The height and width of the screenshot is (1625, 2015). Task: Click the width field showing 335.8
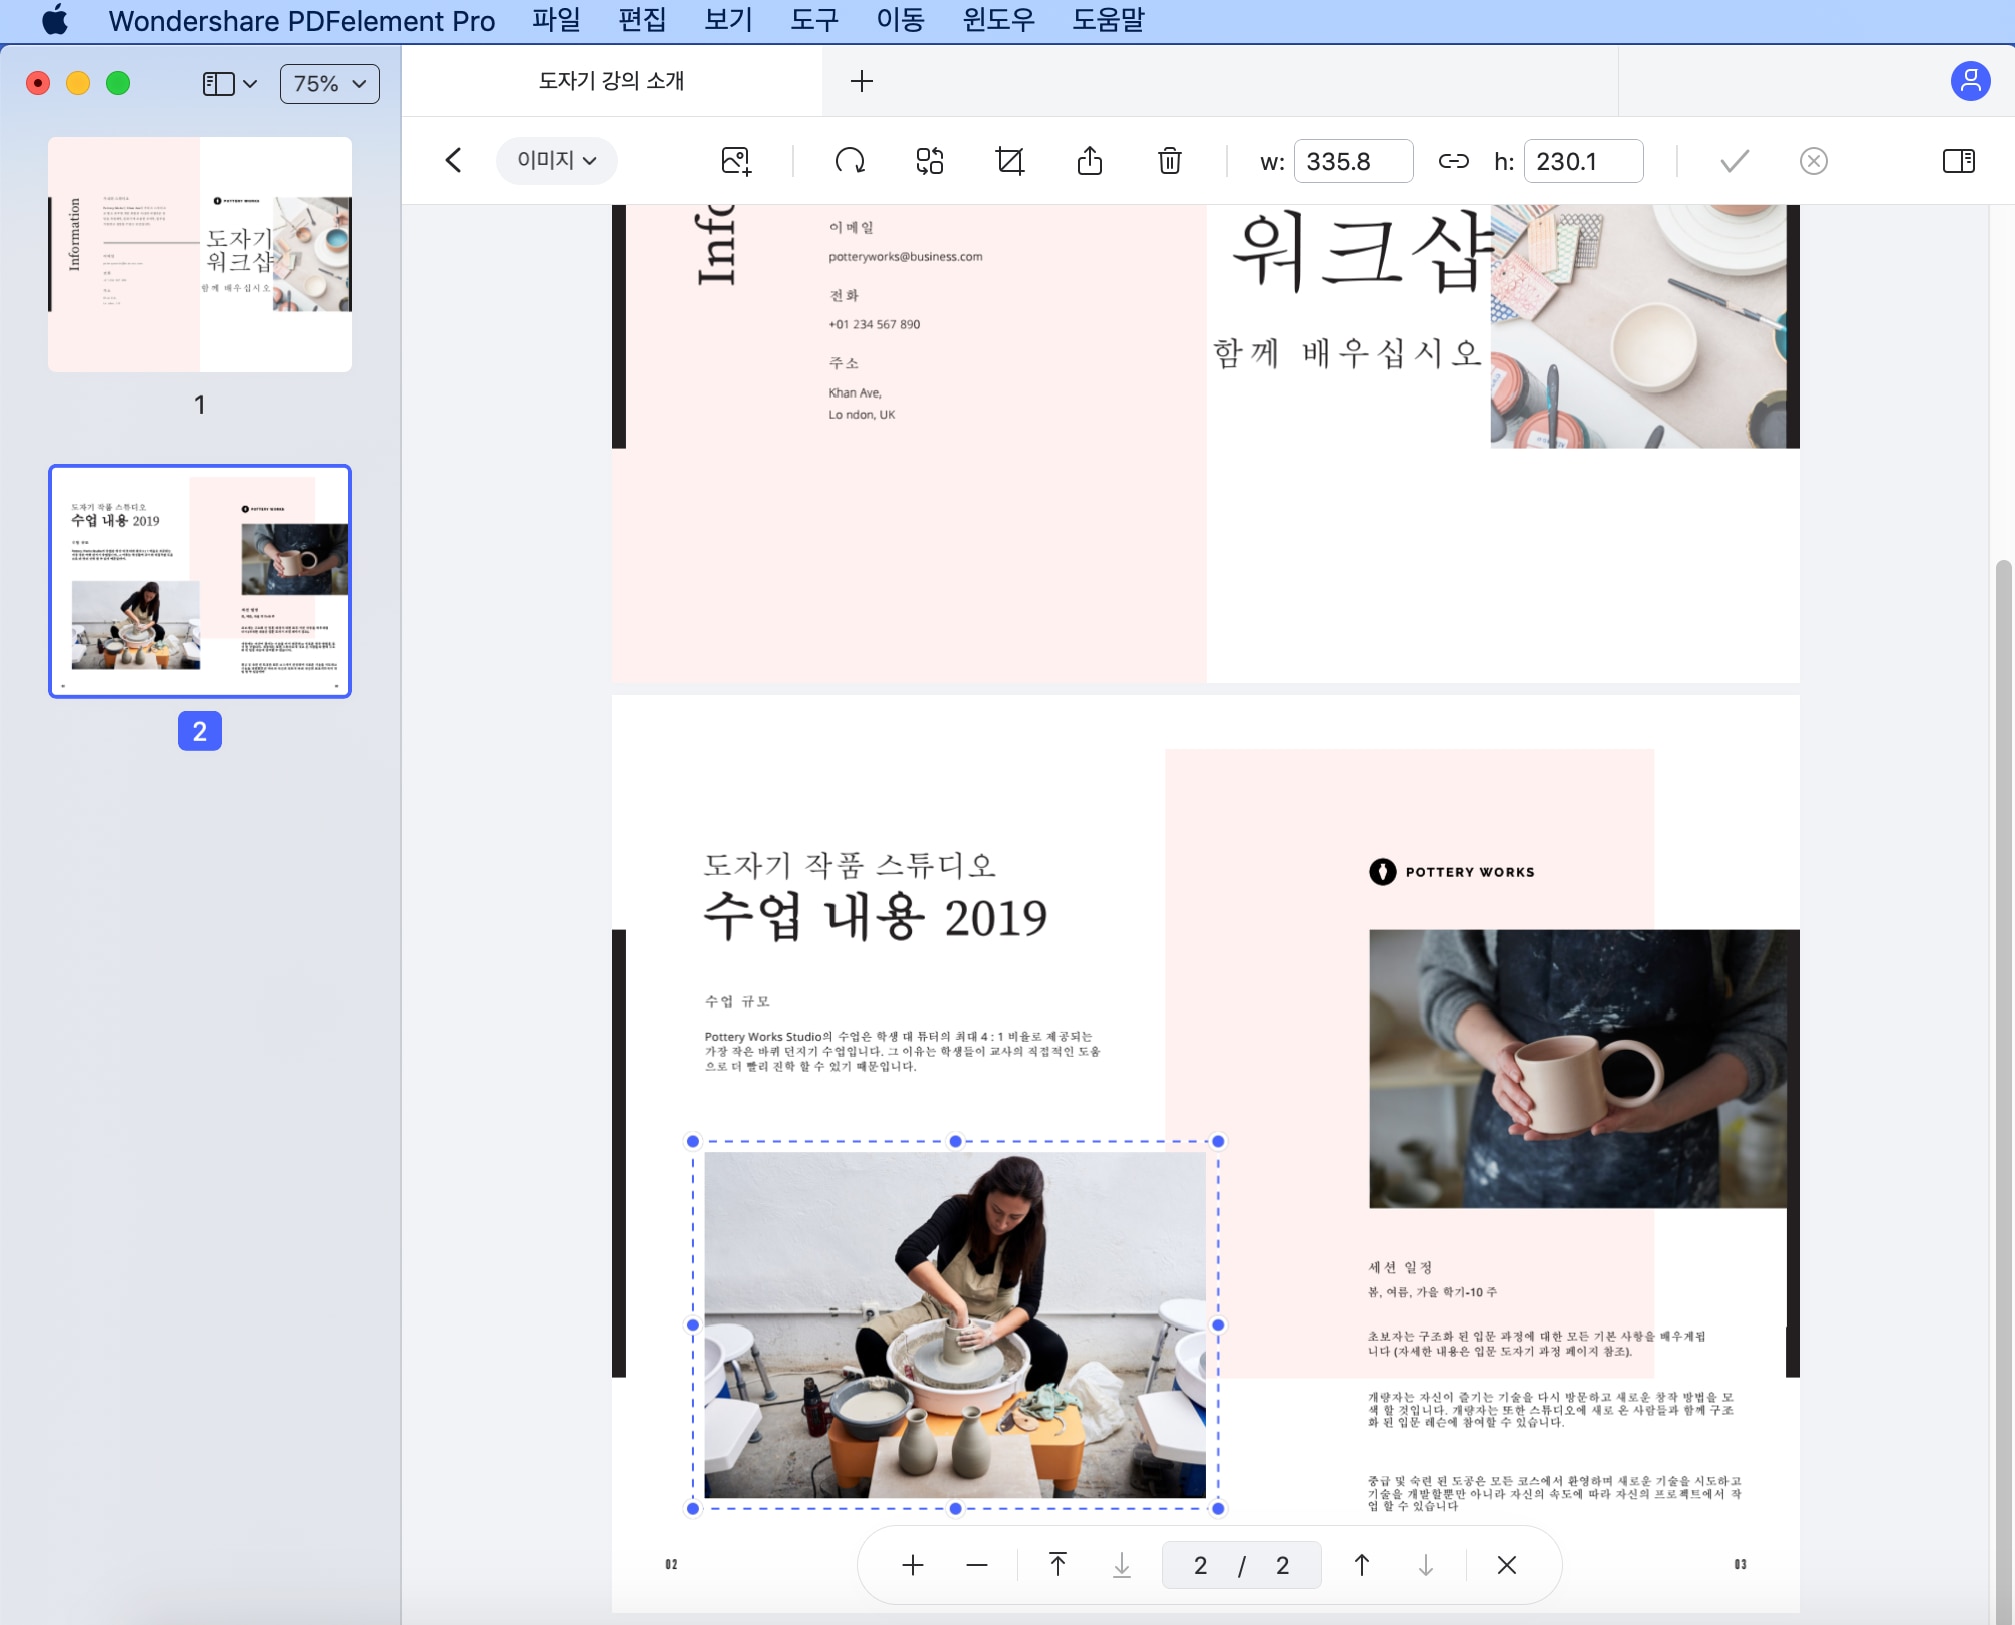(1353, 161)
